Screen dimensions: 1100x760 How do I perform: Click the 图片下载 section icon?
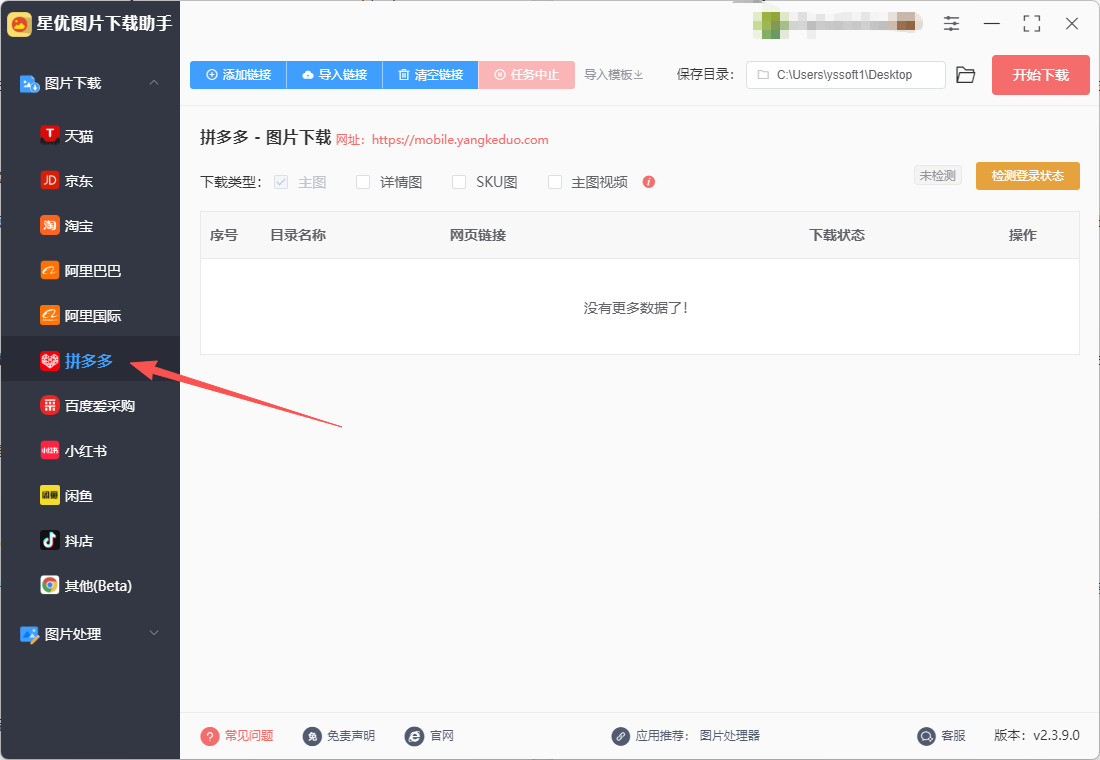point(29,84)
